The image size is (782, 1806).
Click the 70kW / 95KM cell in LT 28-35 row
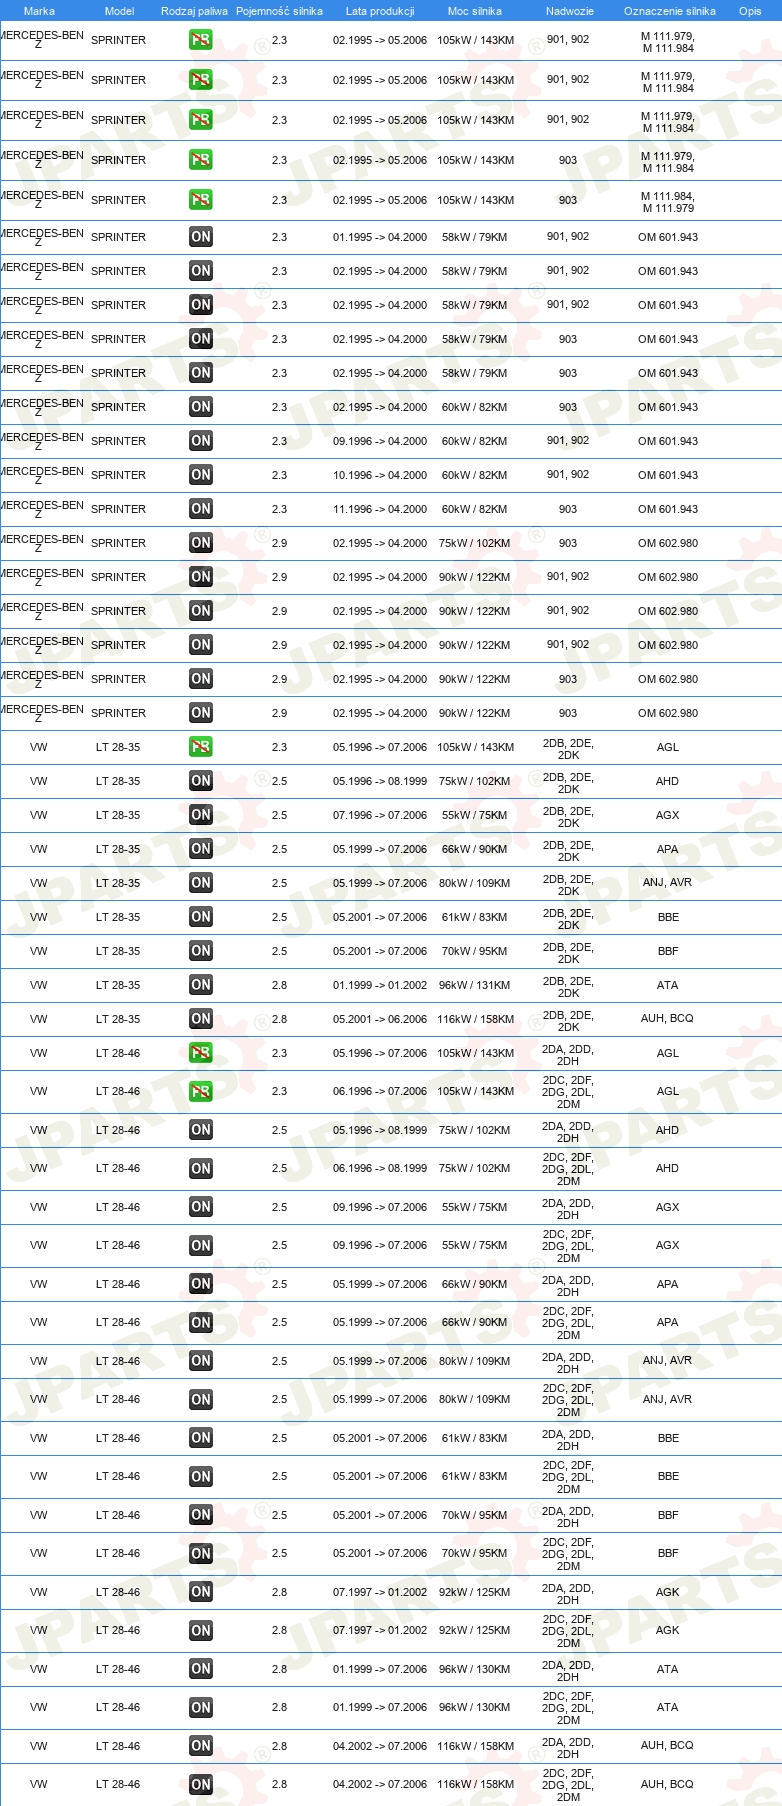pyautogui.click(x=475, y=951)
